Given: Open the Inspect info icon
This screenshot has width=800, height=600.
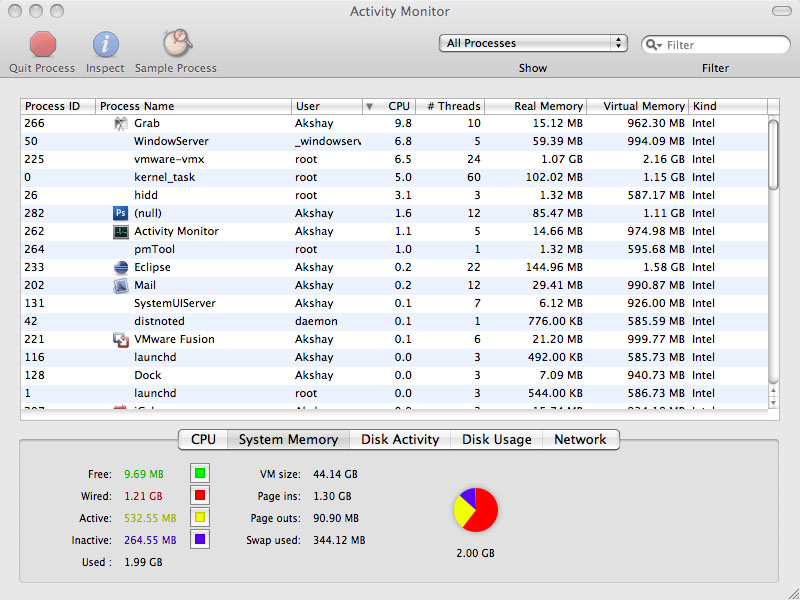Looking at the screenshot, I should coord(106,44).
